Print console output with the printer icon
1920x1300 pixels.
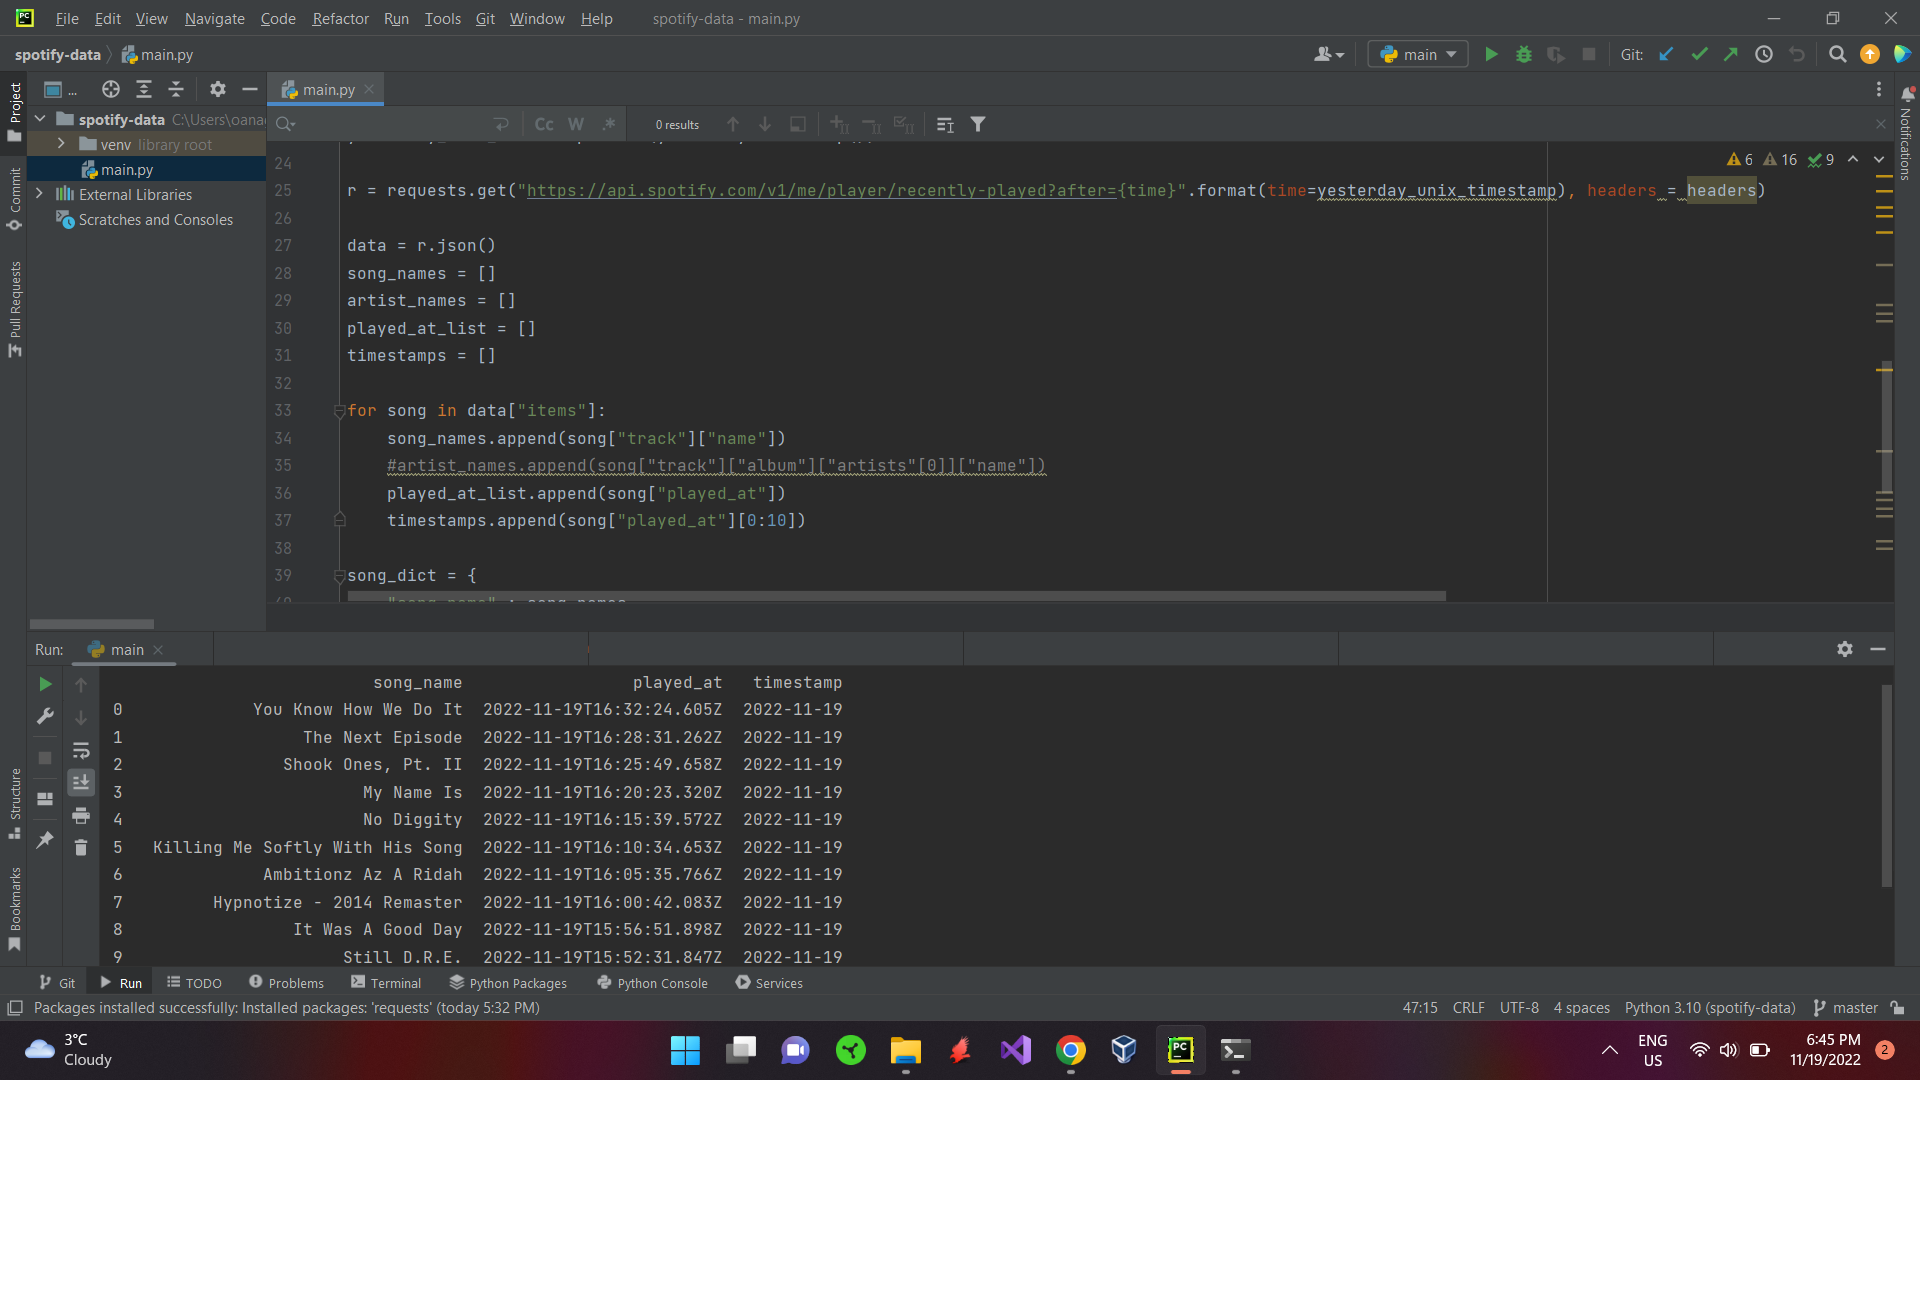tap(81, 816)
